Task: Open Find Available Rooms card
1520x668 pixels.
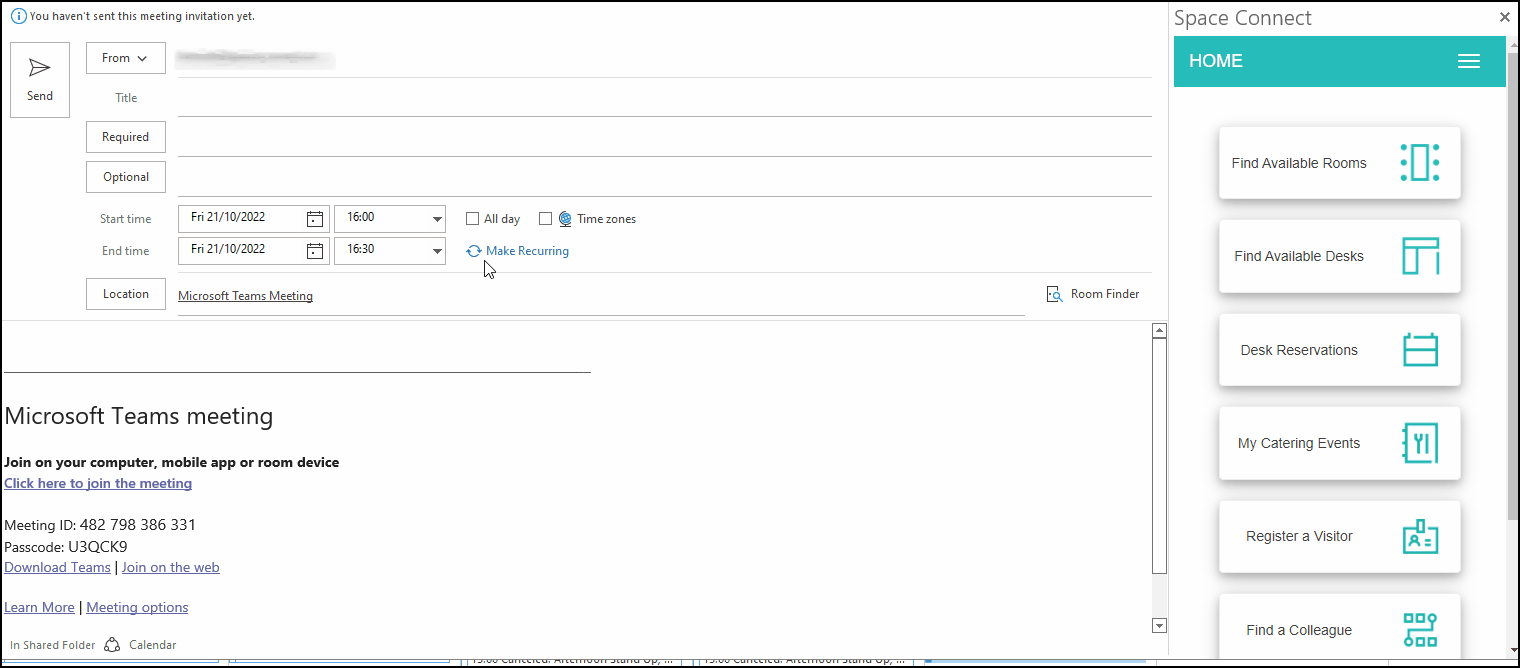Action: pos(1340,162)
